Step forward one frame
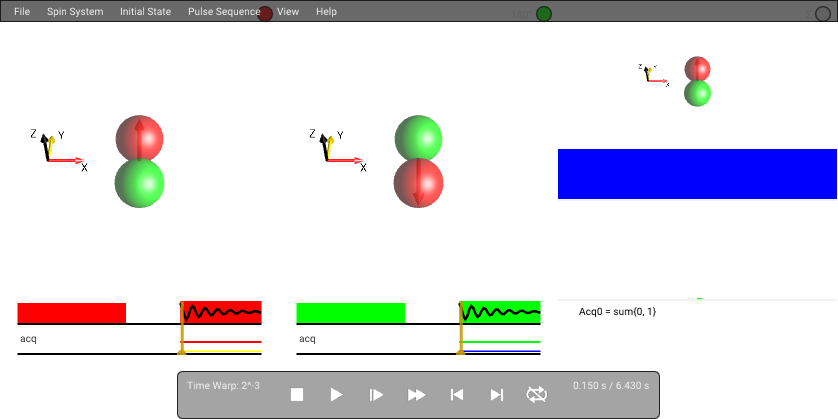This screenshot has height=419, width=838. [x=377, y=395]
